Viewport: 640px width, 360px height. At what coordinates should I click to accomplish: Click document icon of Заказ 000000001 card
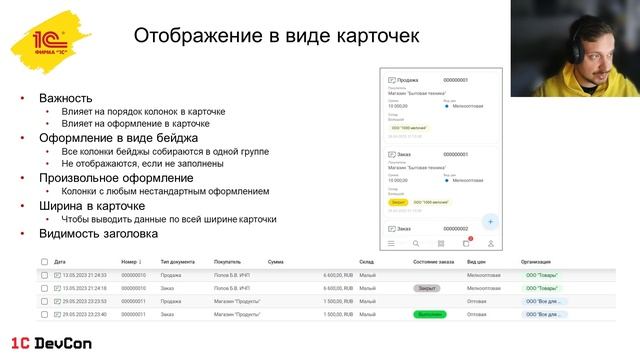click(x=391, y=155)
